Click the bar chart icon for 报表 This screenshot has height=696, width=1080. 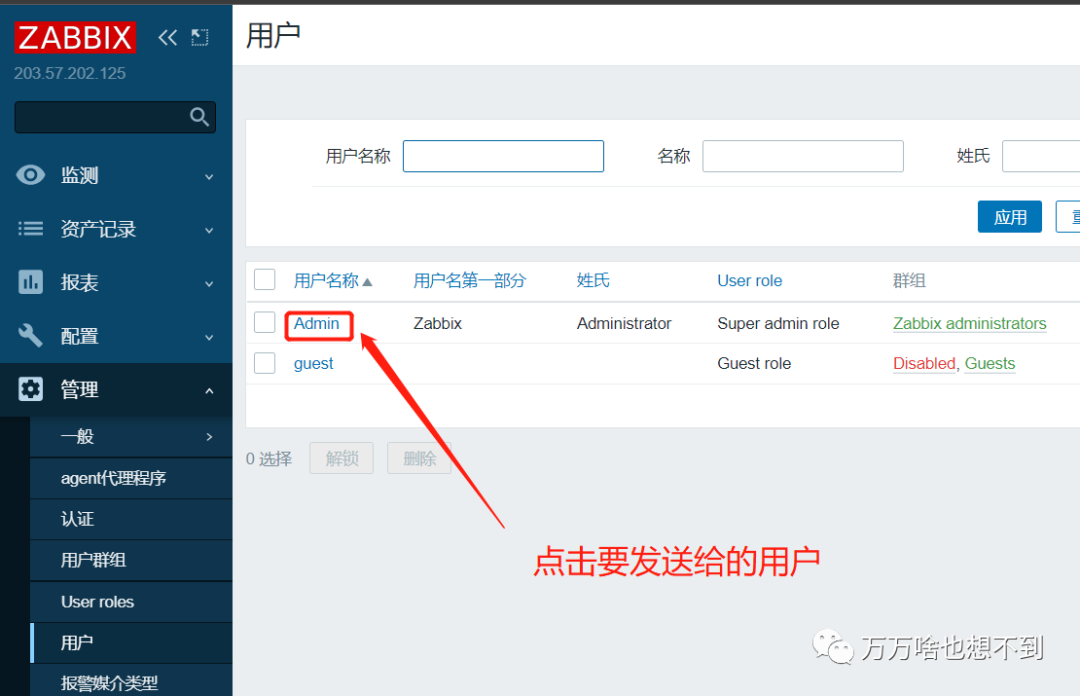(x=30, y=282)
